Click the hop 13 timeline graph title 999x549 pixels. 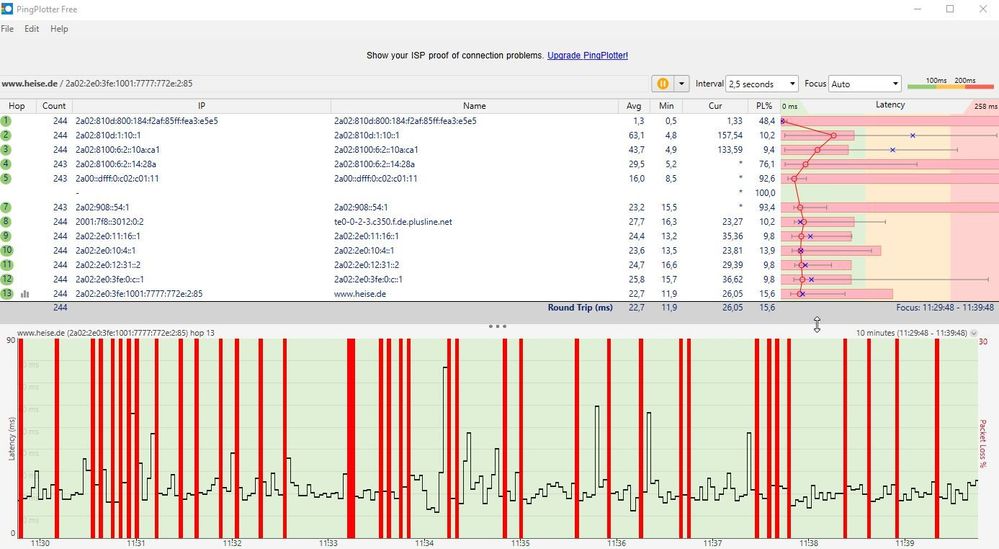coord(115,333)
